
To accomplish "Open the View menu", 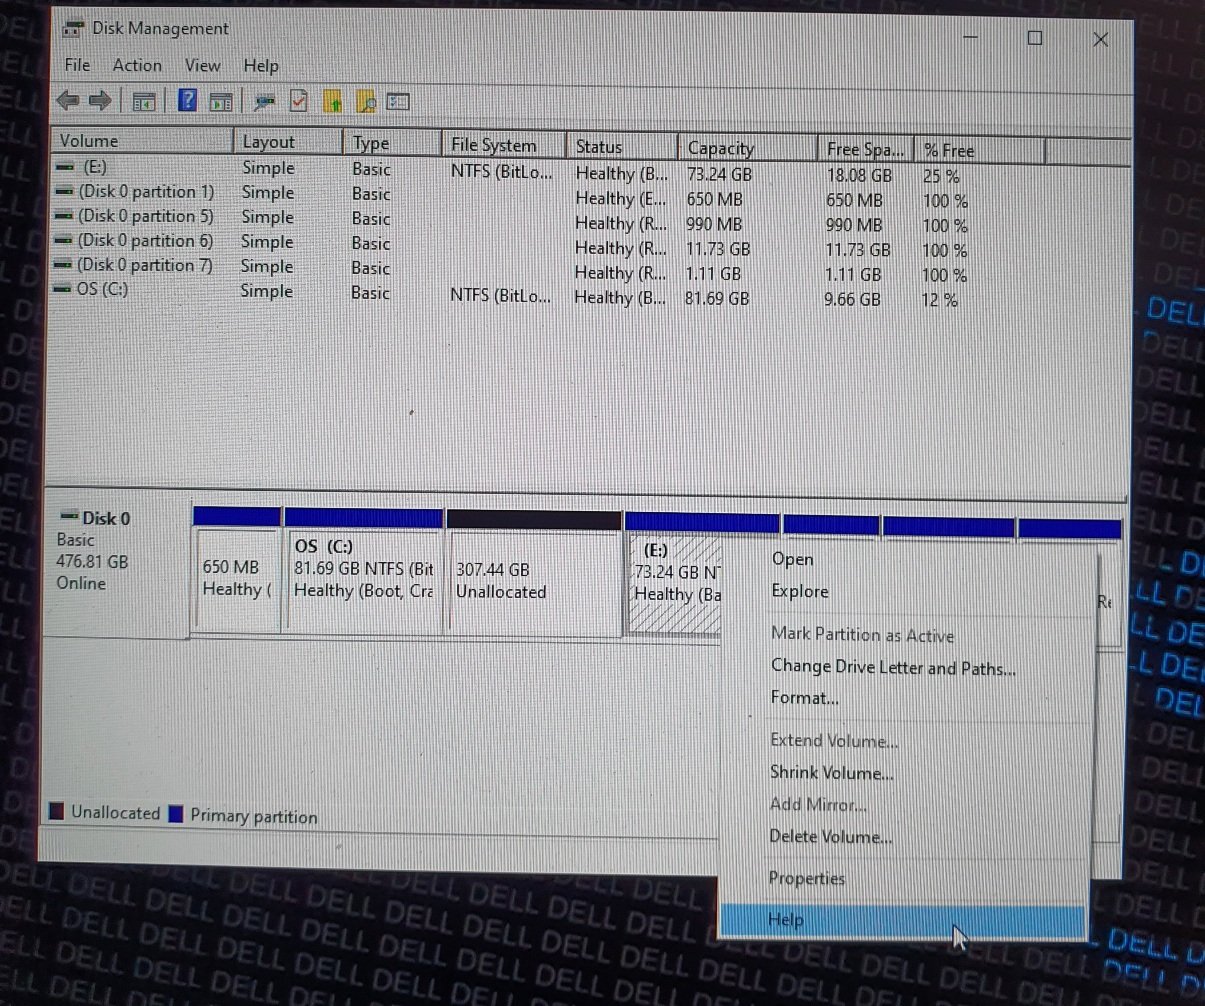I will [202, 65].
